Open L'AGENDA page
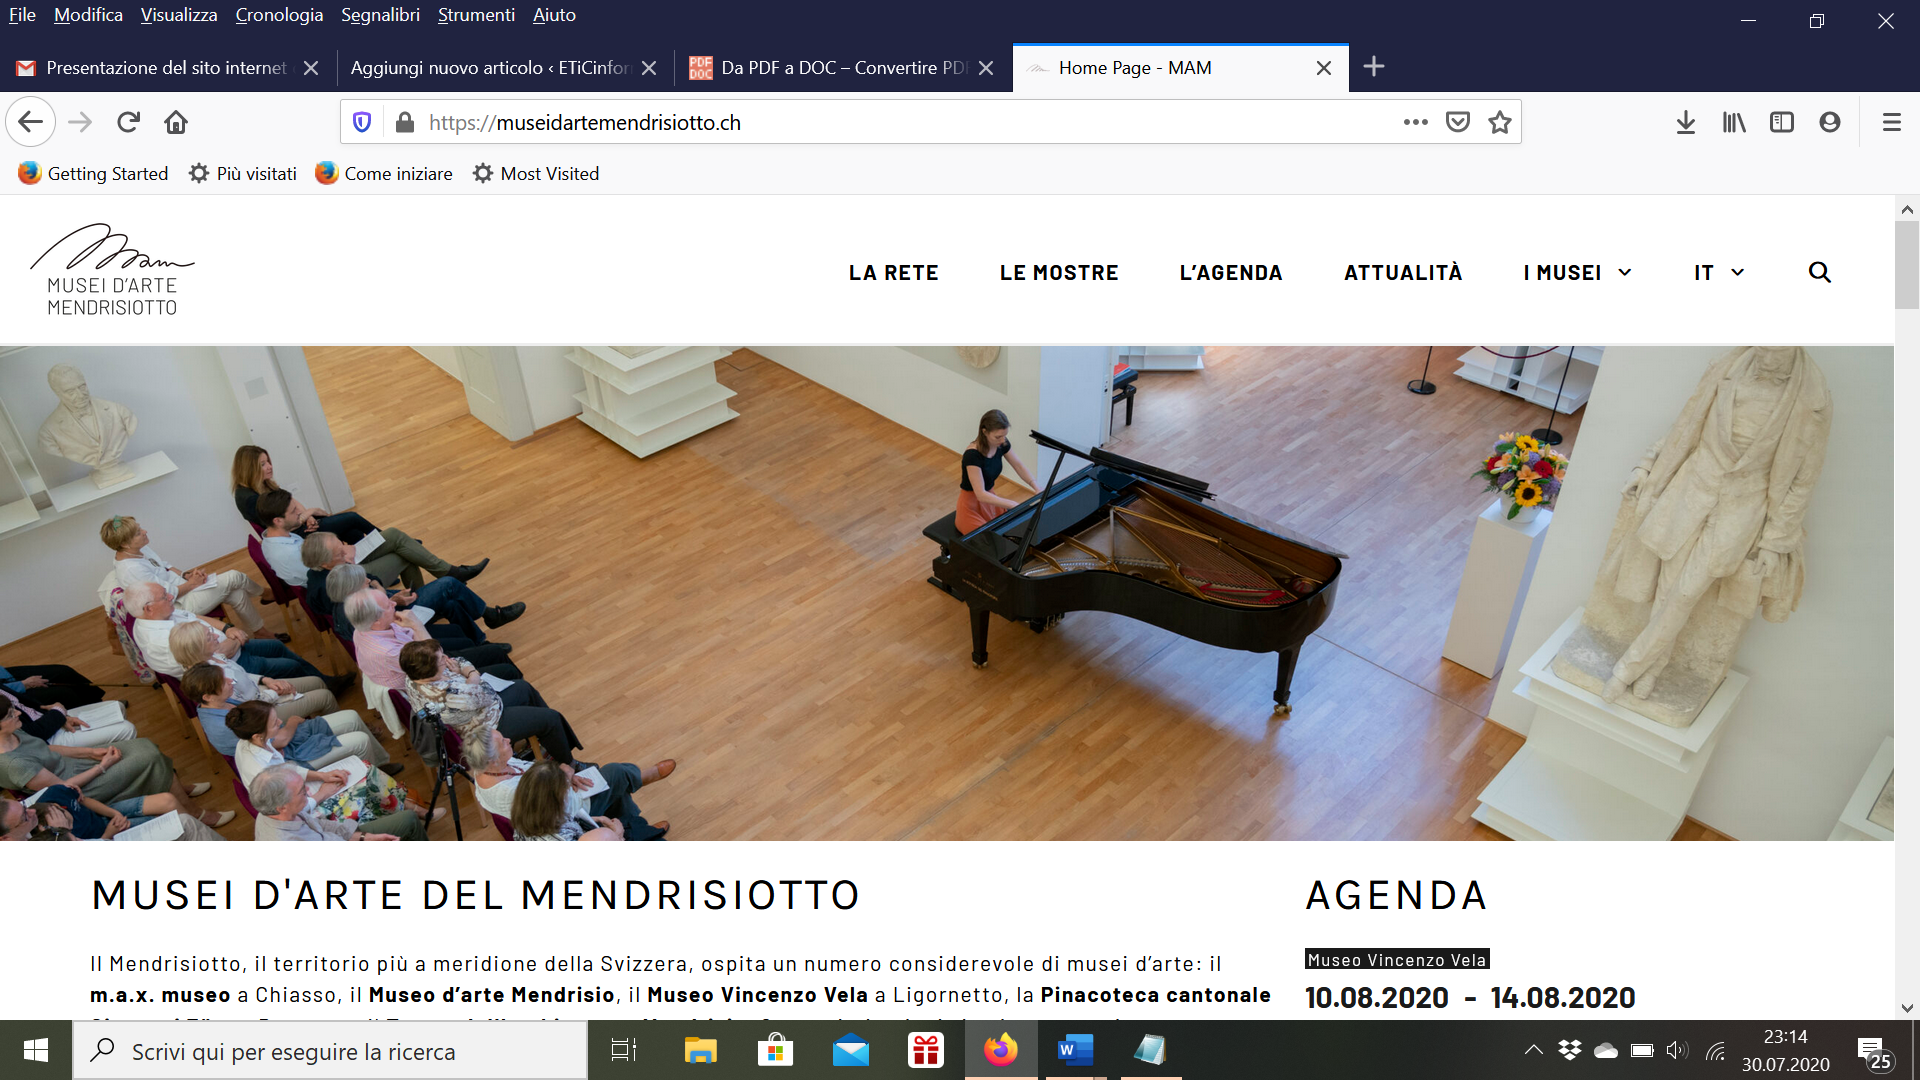Viewport: 1920px width, 1080px height. click(x=1231, y=273)
